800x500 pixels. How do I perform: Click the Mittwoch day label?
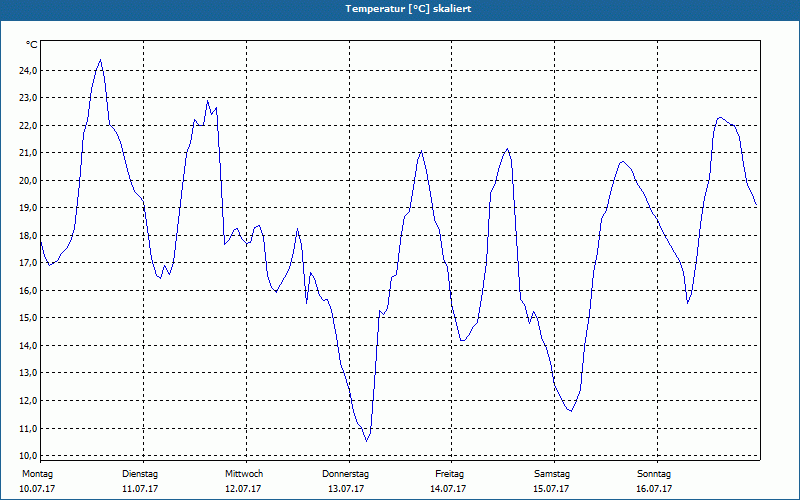point(244,474)
